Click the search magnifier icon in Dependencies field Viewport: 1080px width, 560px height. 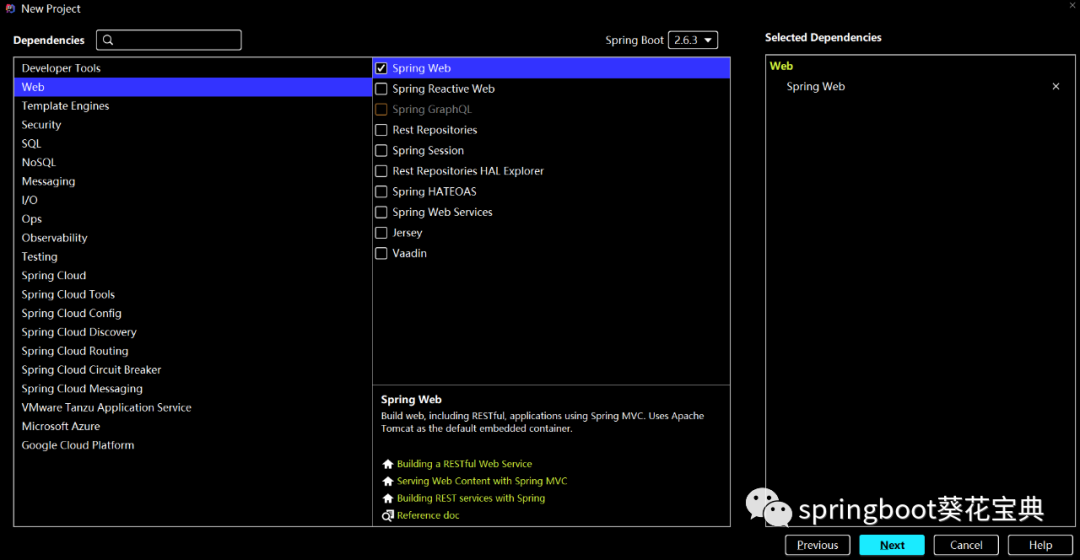click(x=108, y=40)
